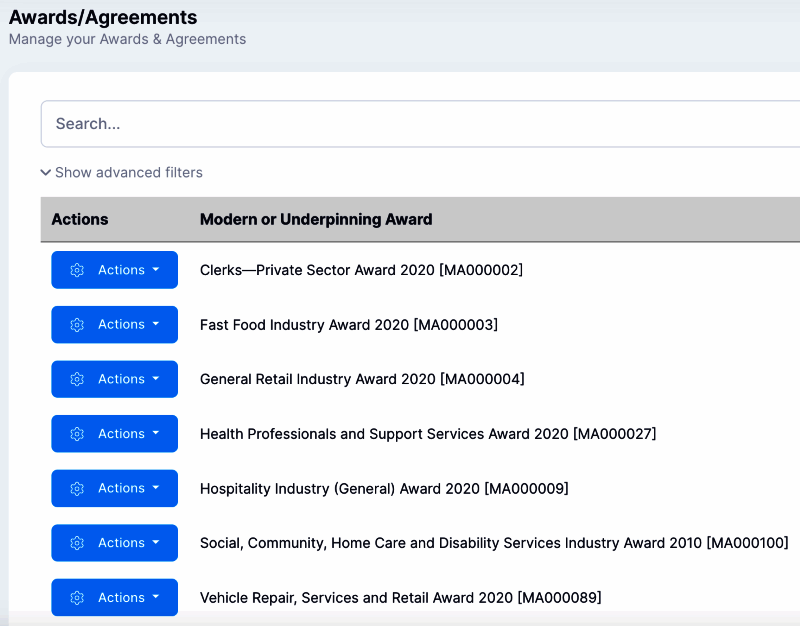Click gear icon in Health Professionals row
This screenshot has height=626, width=800.
77,434
